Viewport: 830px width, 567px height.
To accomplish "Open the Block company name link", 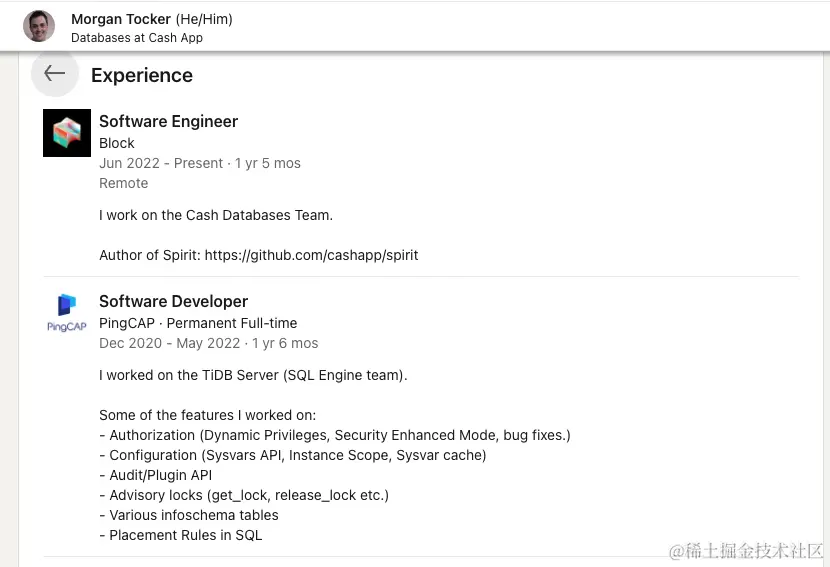I will pos(117,143).
